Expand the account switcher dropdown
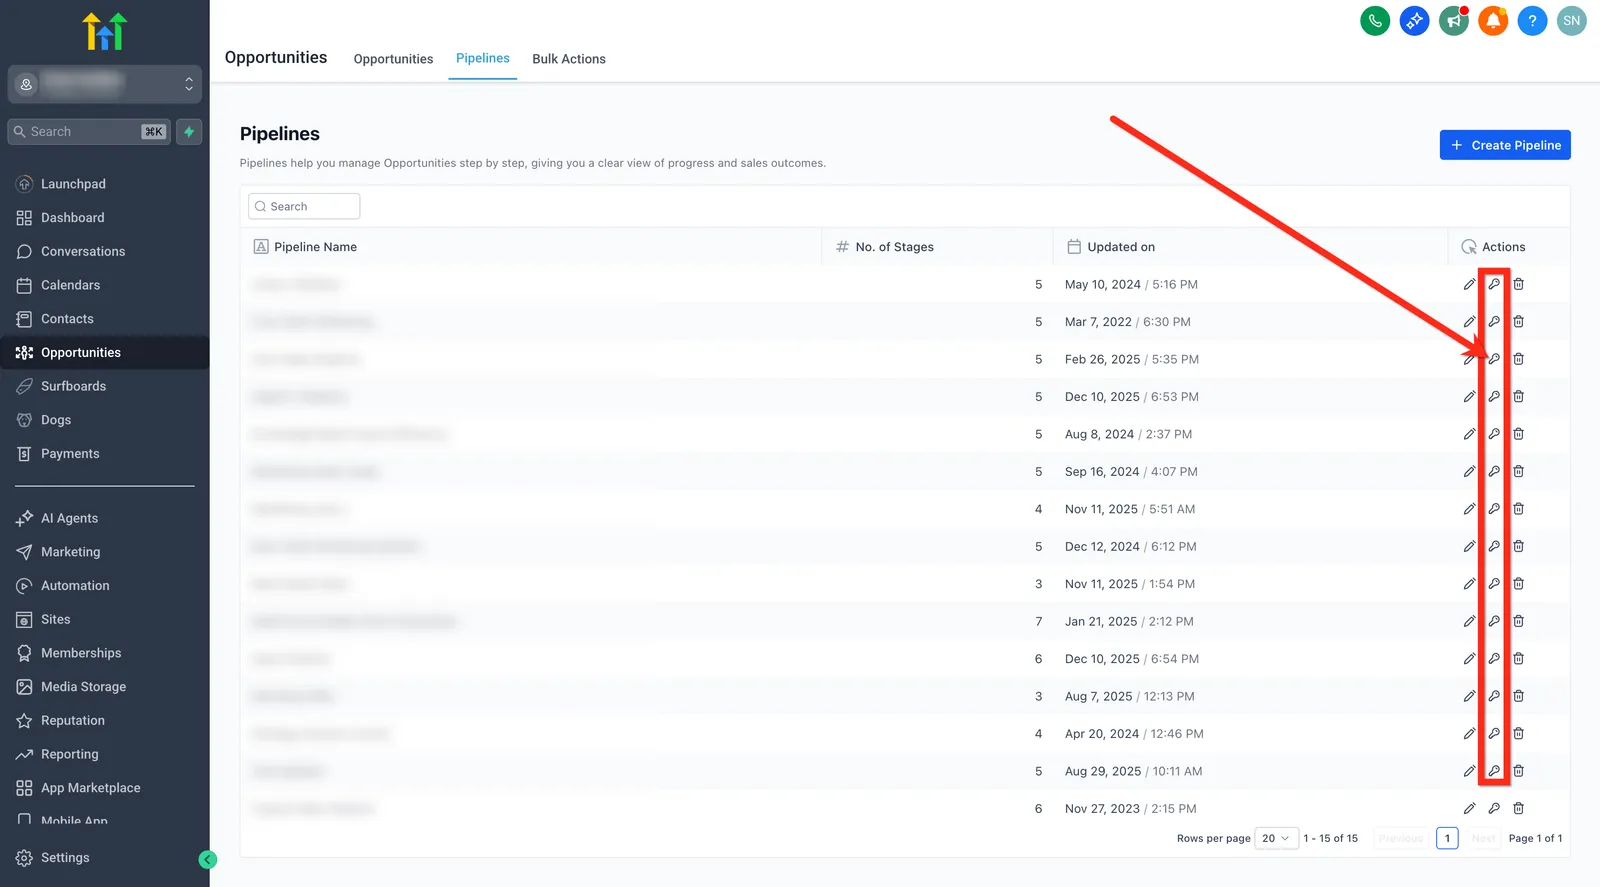Image resolution: width=1600 pixels, height=887 pixels. tap(105, 85)
